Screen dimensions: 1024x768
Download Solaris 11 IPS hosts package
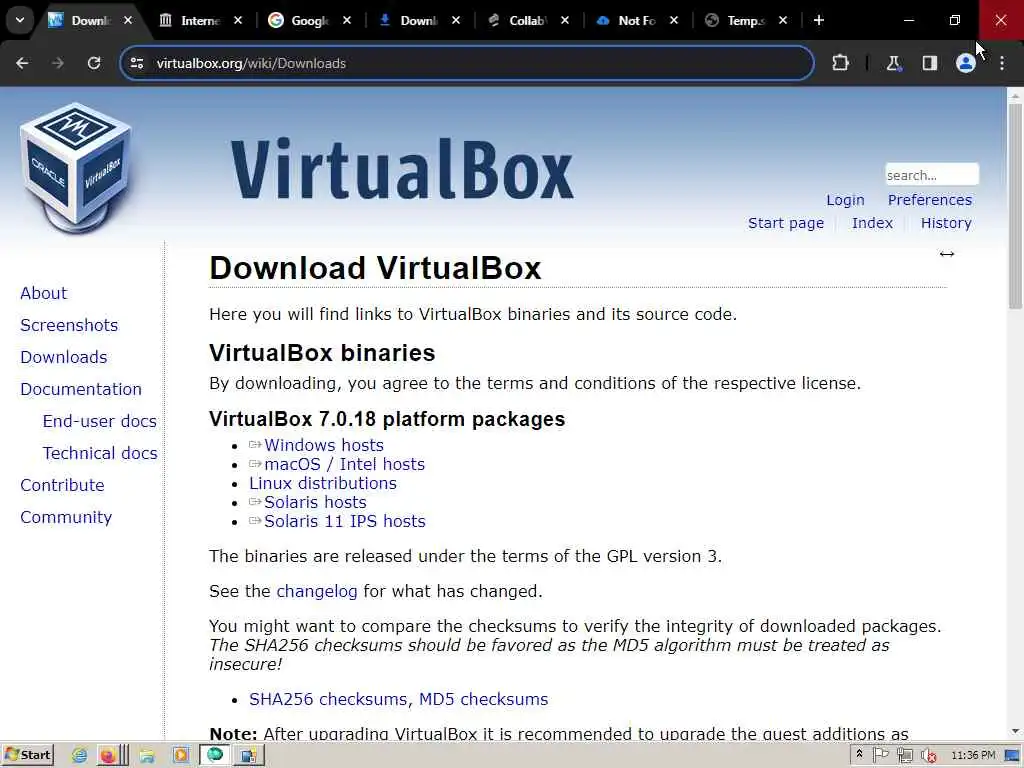coord(344,521)
